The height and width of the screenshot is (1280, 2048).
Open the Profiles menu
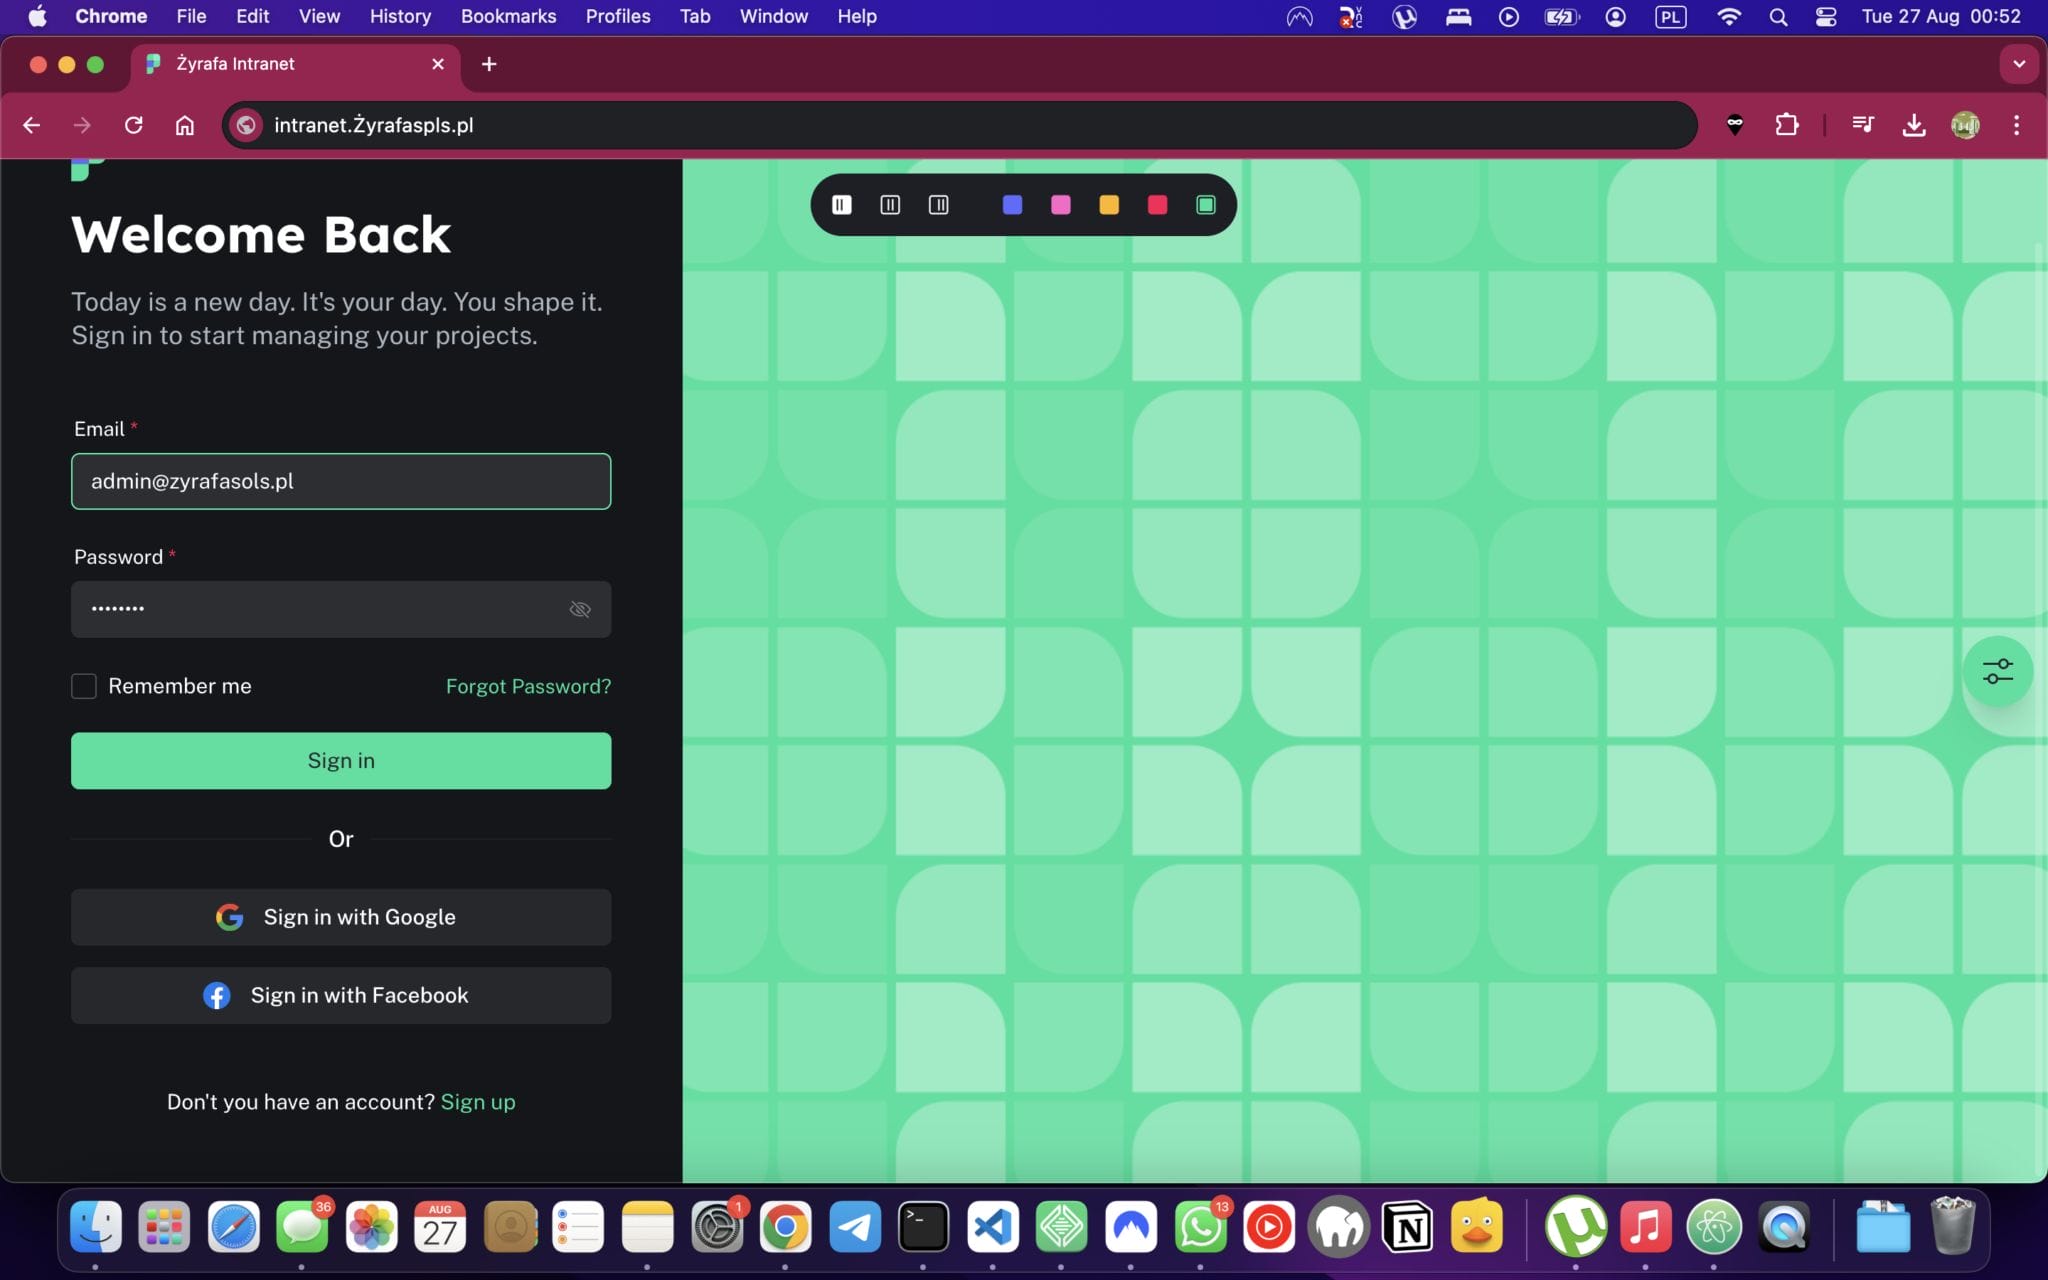pos(618,16)
